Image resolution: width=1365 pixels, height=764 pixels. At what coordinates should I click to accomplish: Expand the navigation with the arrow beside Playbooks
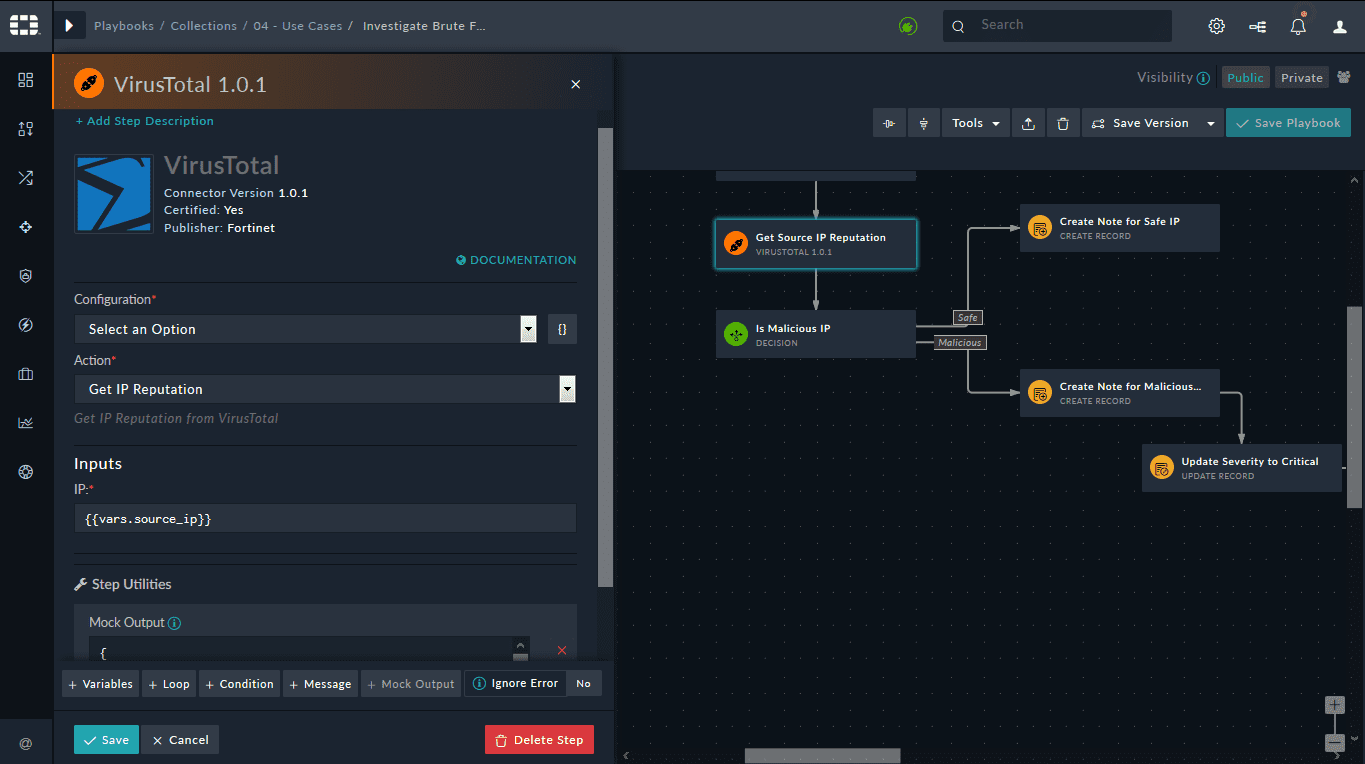(x=69, y=26)
